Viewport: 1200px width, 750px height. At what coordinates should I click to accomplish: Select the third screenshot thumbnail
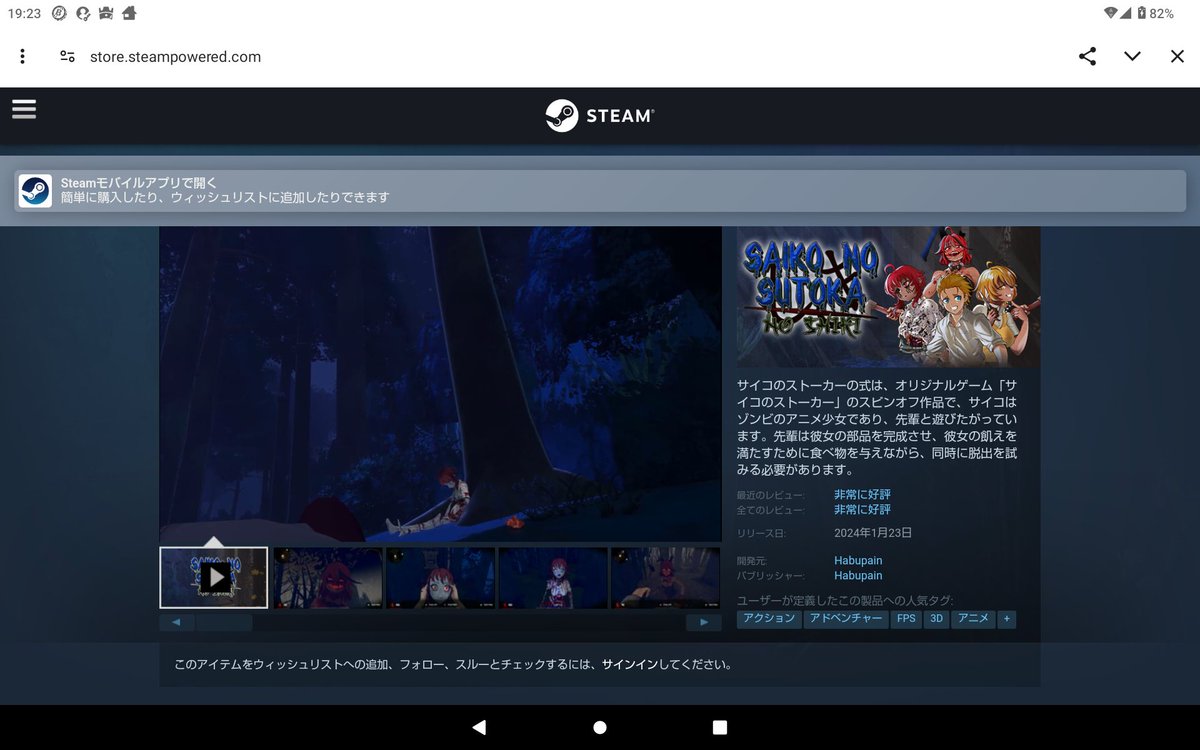pyautogui.click(x=440, y=577)
